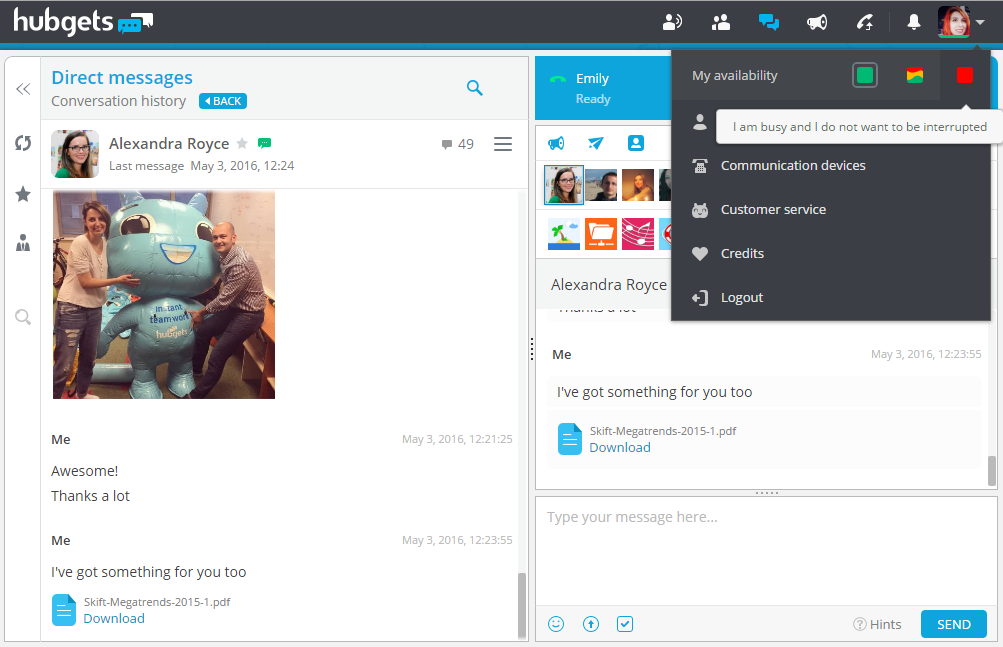Viewport: 1003px width, 647px height.
Task: Click the checkmark task icon below message box
Action: pos(625,624)
